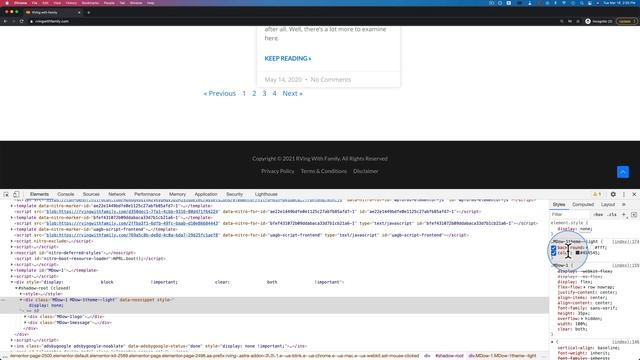Reload the page with the refresh icon
Viewport: 640px width, 360px height.
point(21,21)
